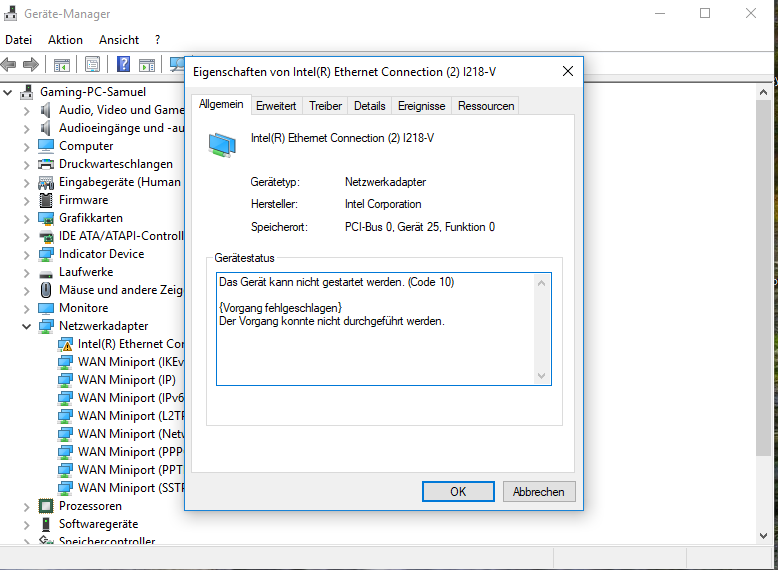The width and height of the screenshot is (778, 570).
Task: Click the 'PCI-Bus 0, Gerät 25, Funktion 0' text
Action: (420, 227)
